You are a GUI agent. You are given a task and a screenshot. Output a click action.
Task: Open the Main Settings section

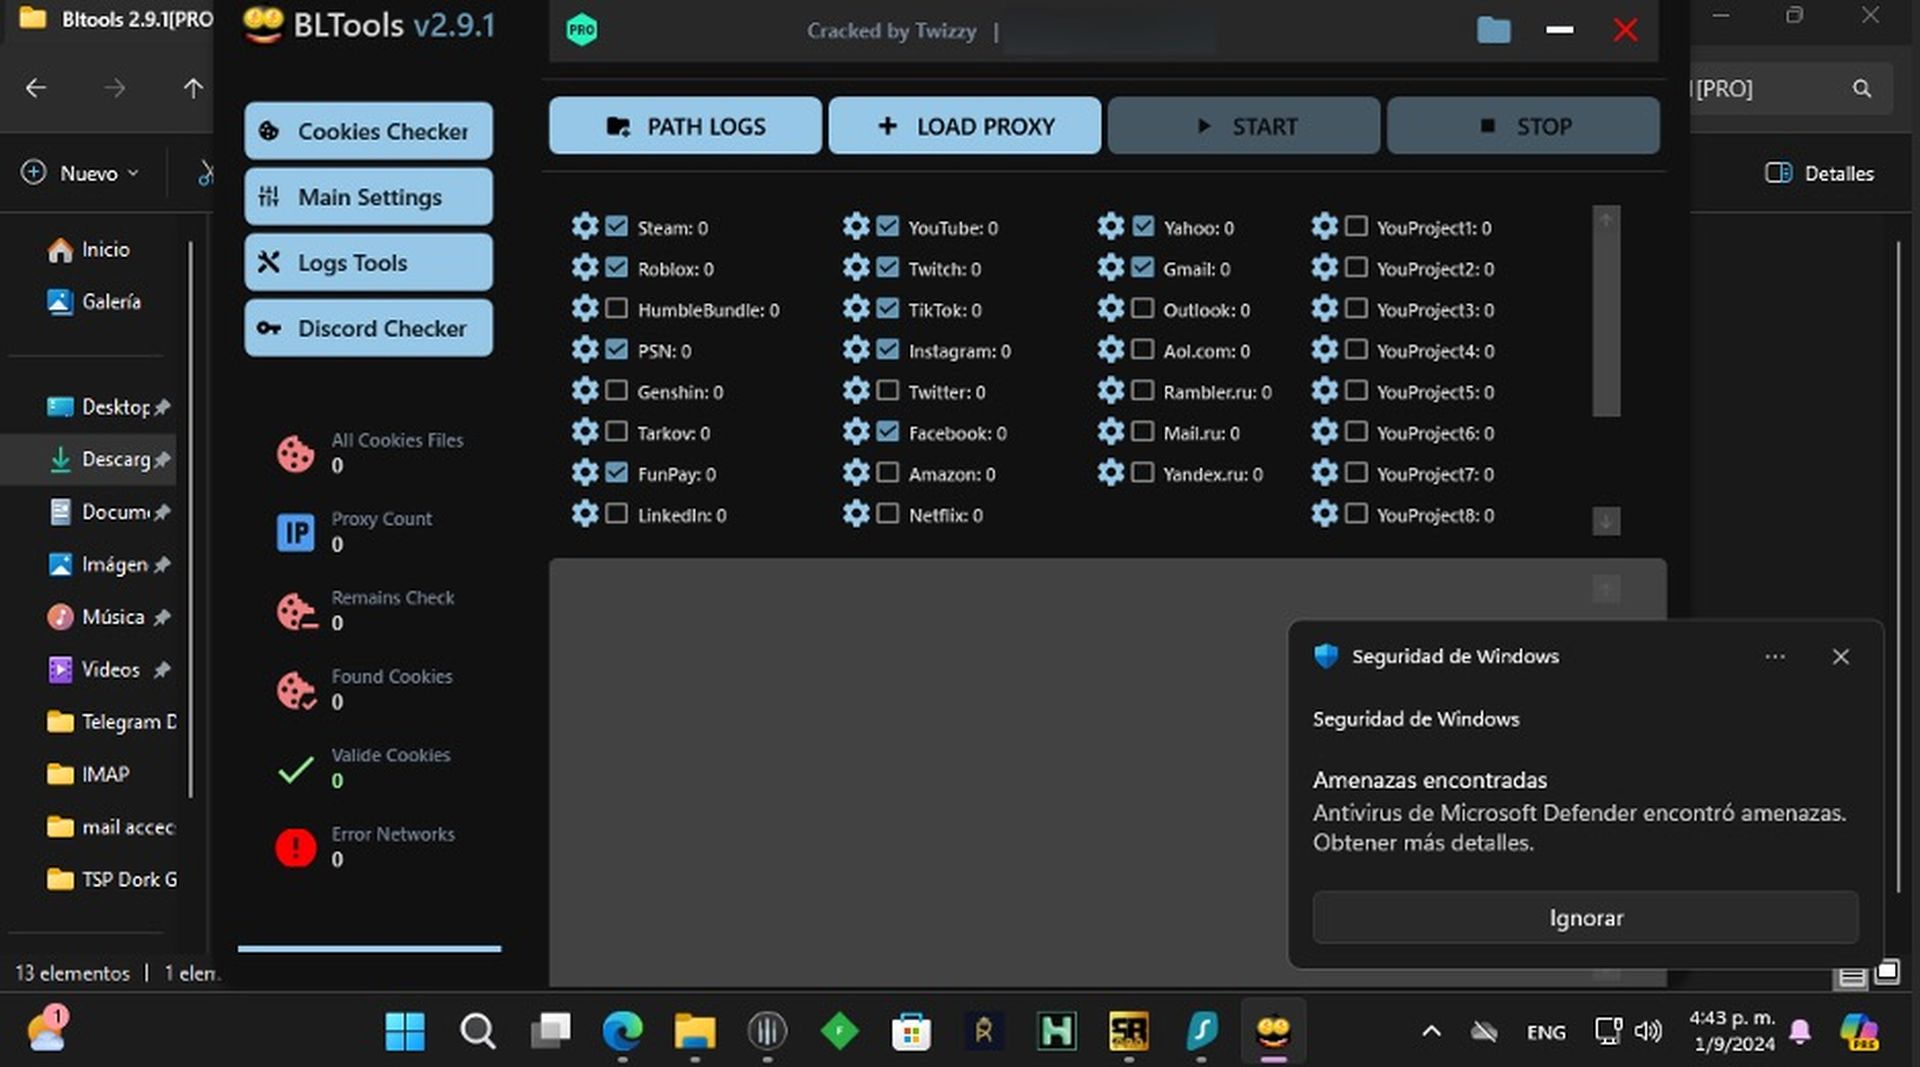368,197
